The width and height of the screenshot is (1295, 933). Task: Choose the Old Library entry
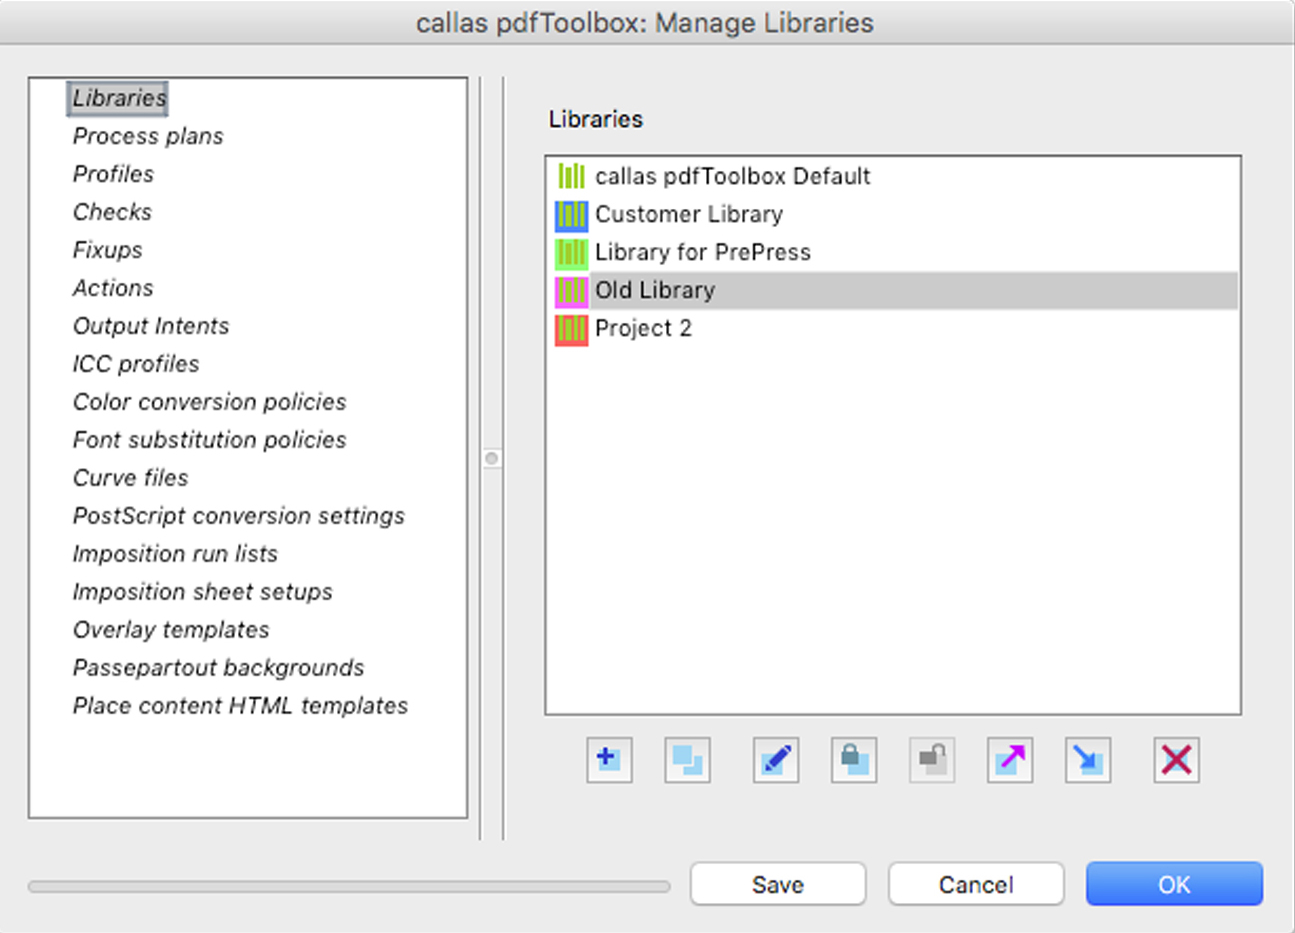tap(655, 291)
